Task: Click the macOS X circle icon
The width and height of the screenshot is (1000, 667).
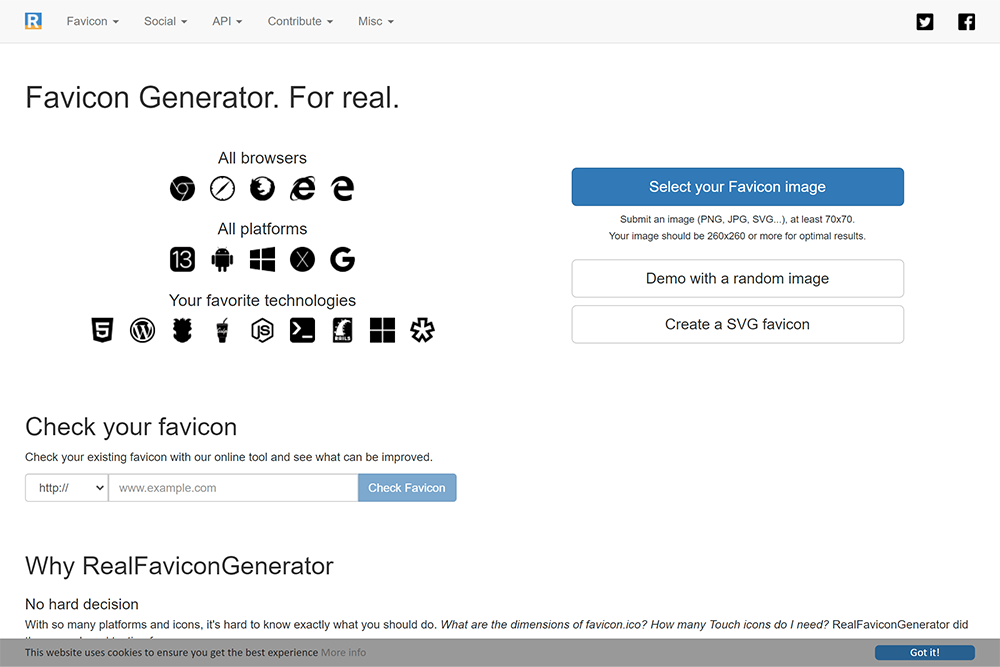Action: click(x=302, y=260)
